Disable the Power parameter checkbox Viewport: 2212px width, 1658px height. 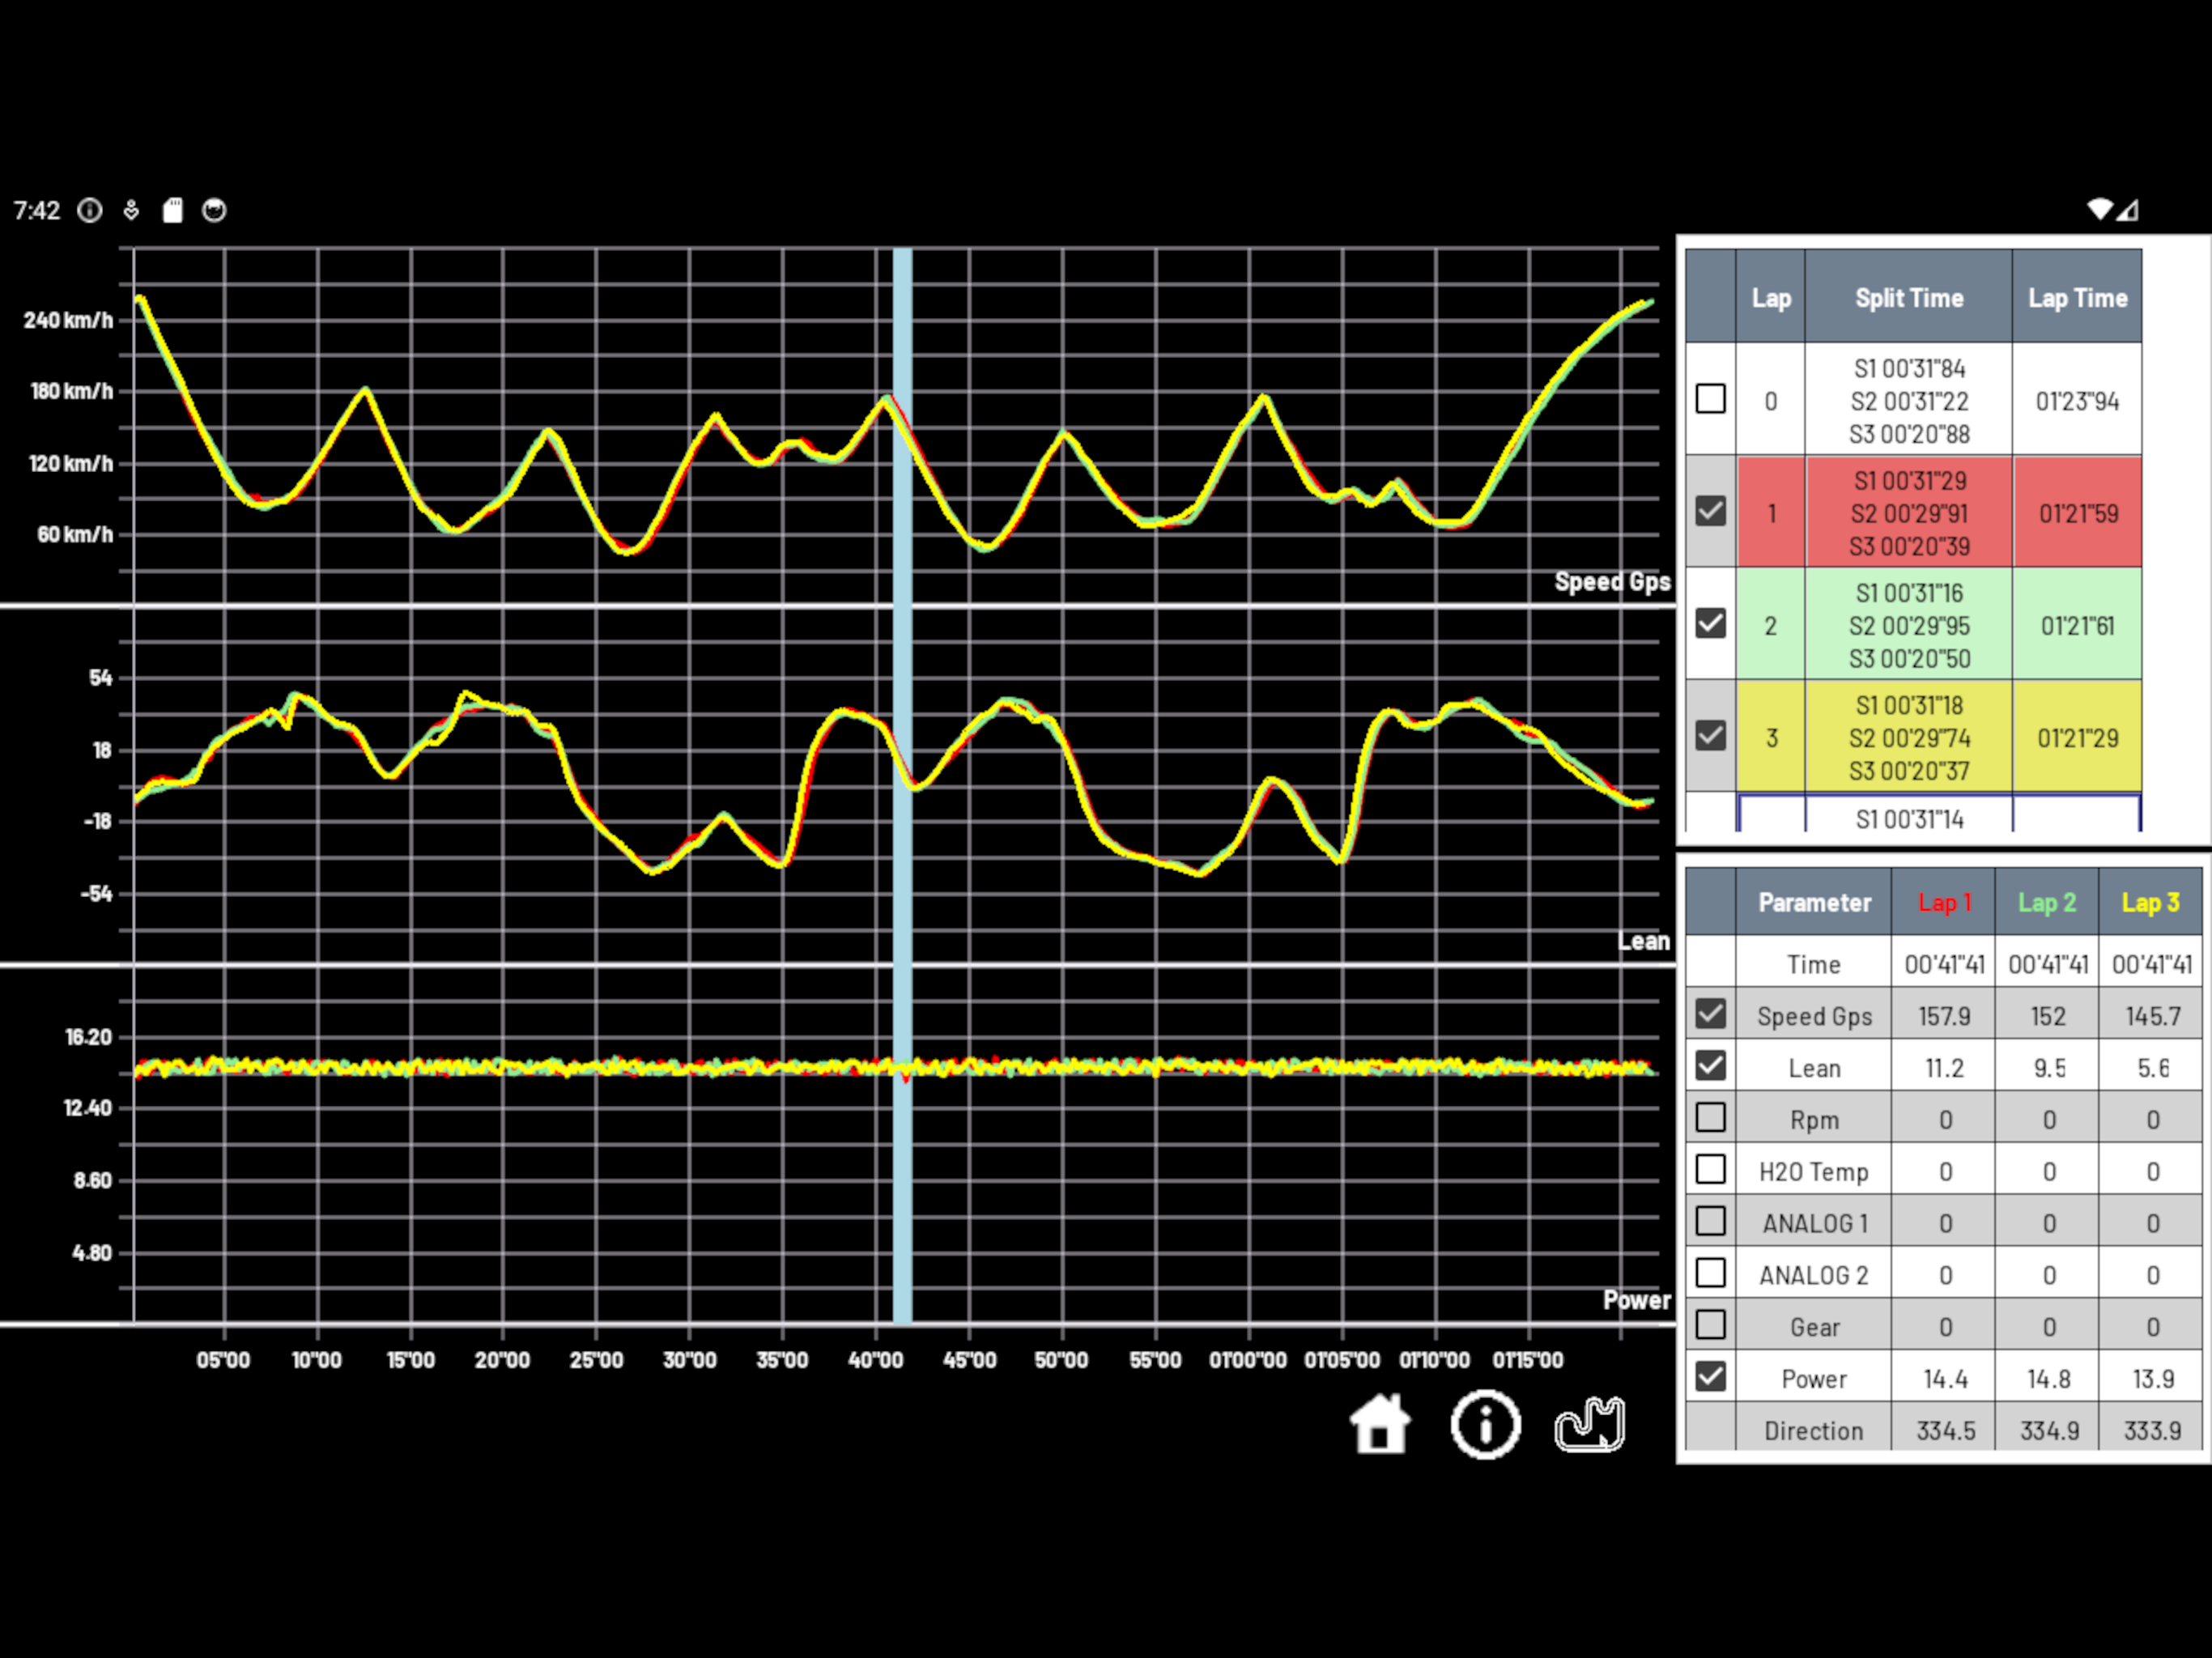click(1710, 1377)
